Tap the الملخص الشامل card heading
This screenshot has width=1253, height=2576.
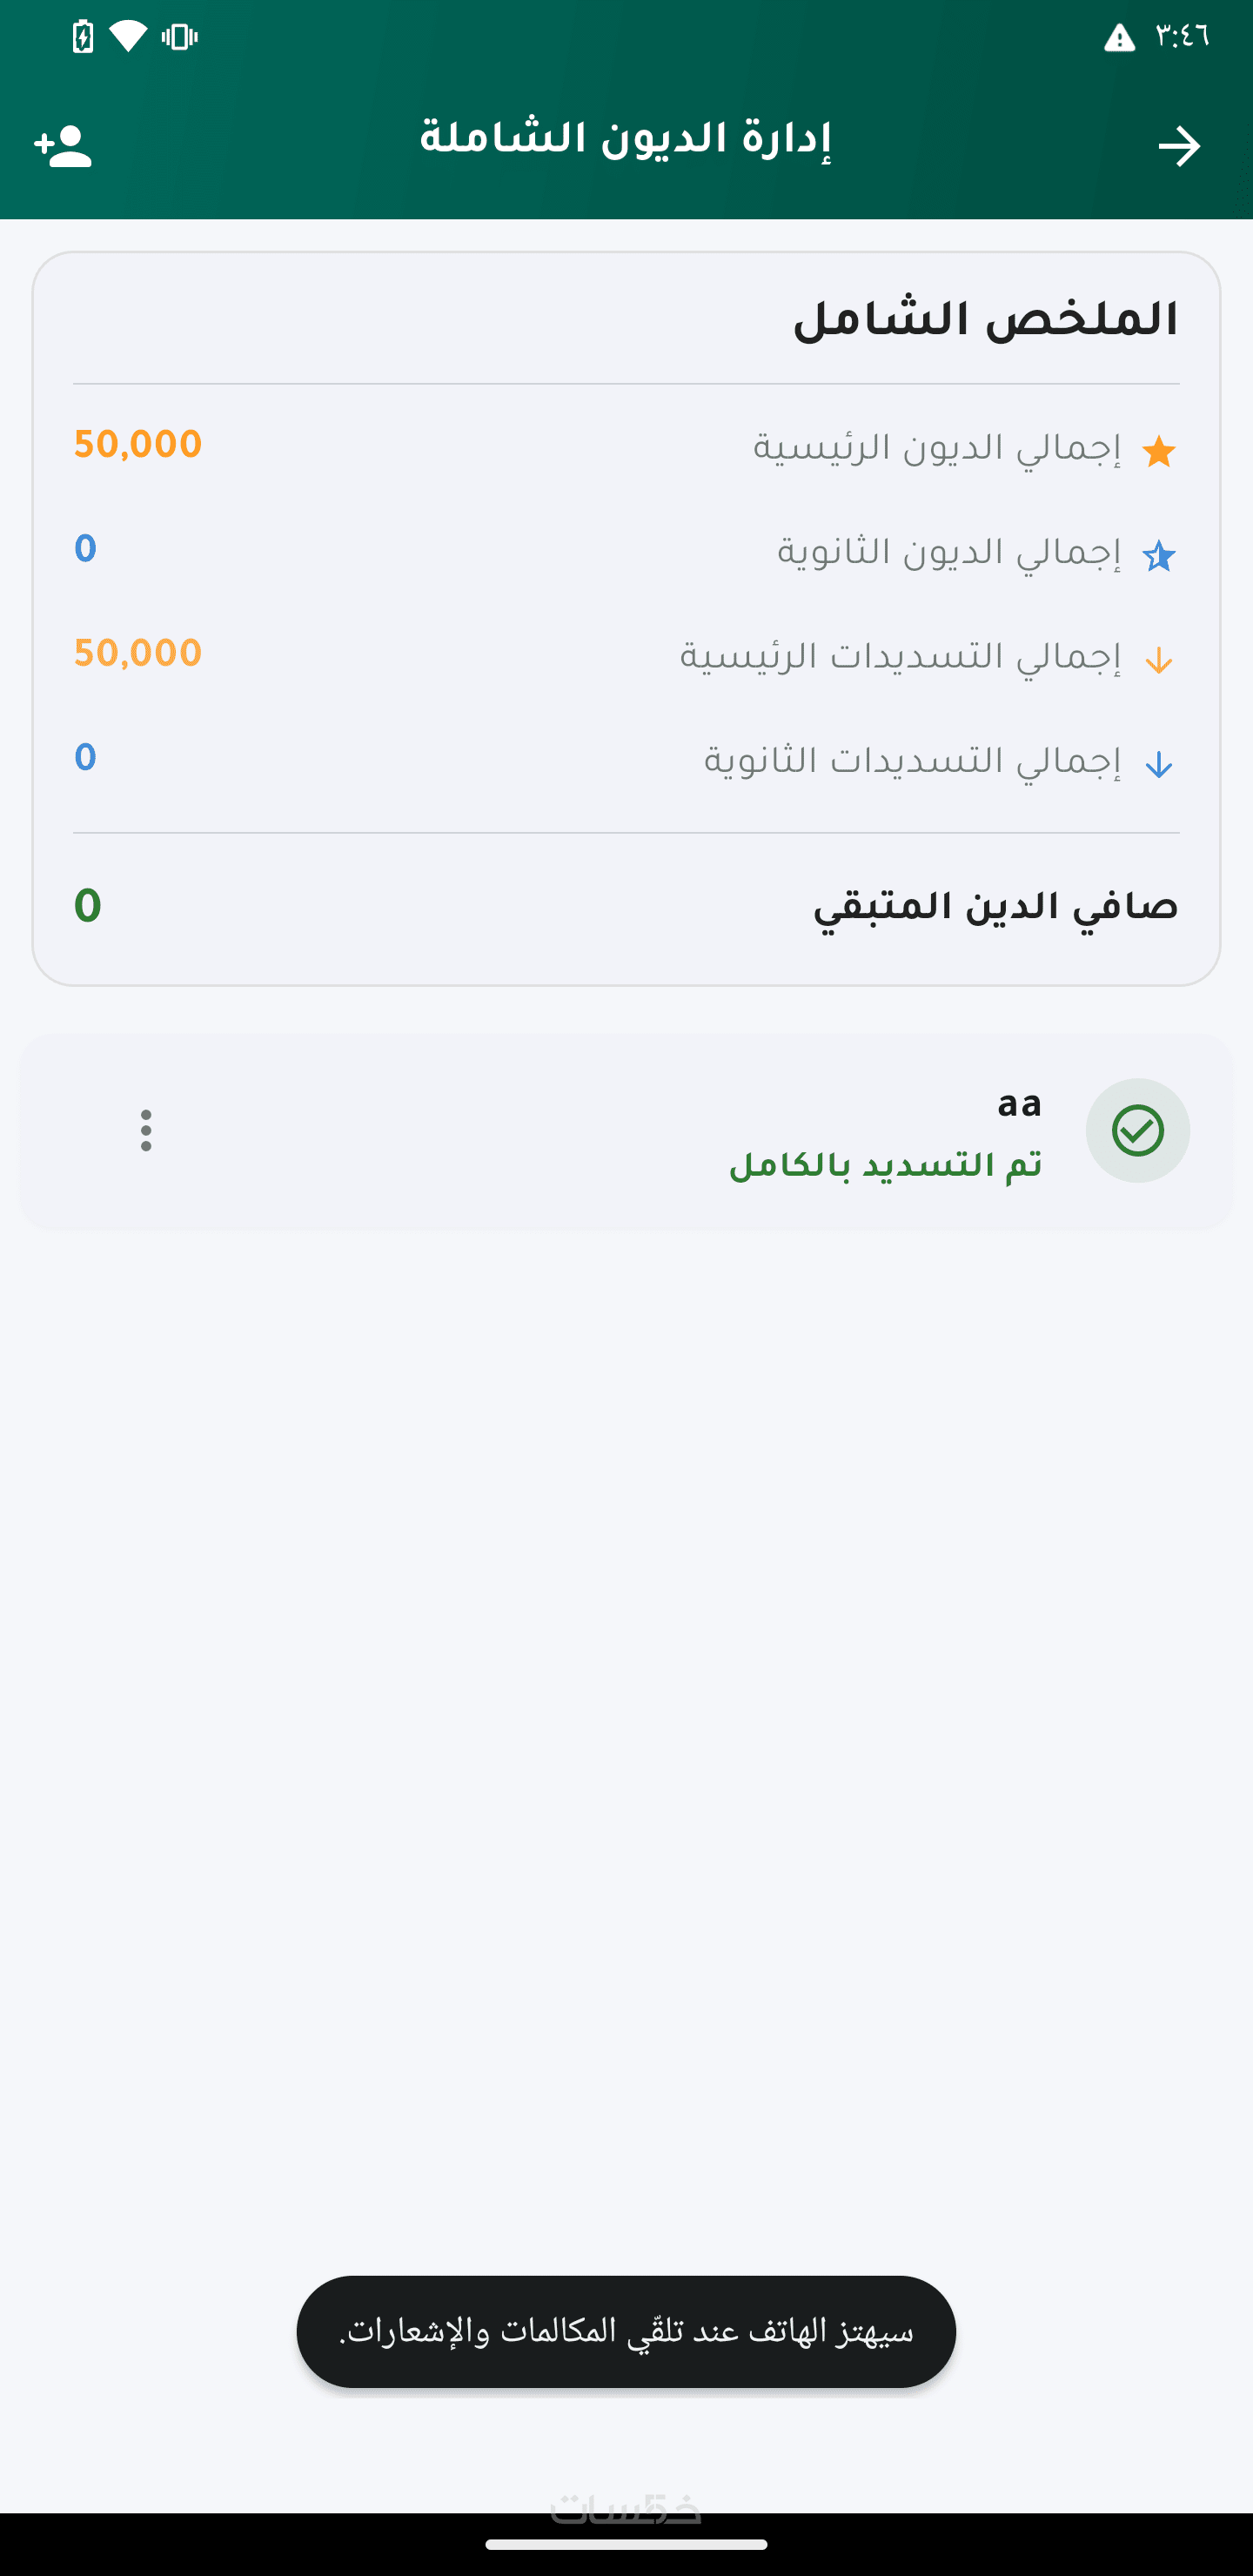pyautogui.click(x=985, y=320)
